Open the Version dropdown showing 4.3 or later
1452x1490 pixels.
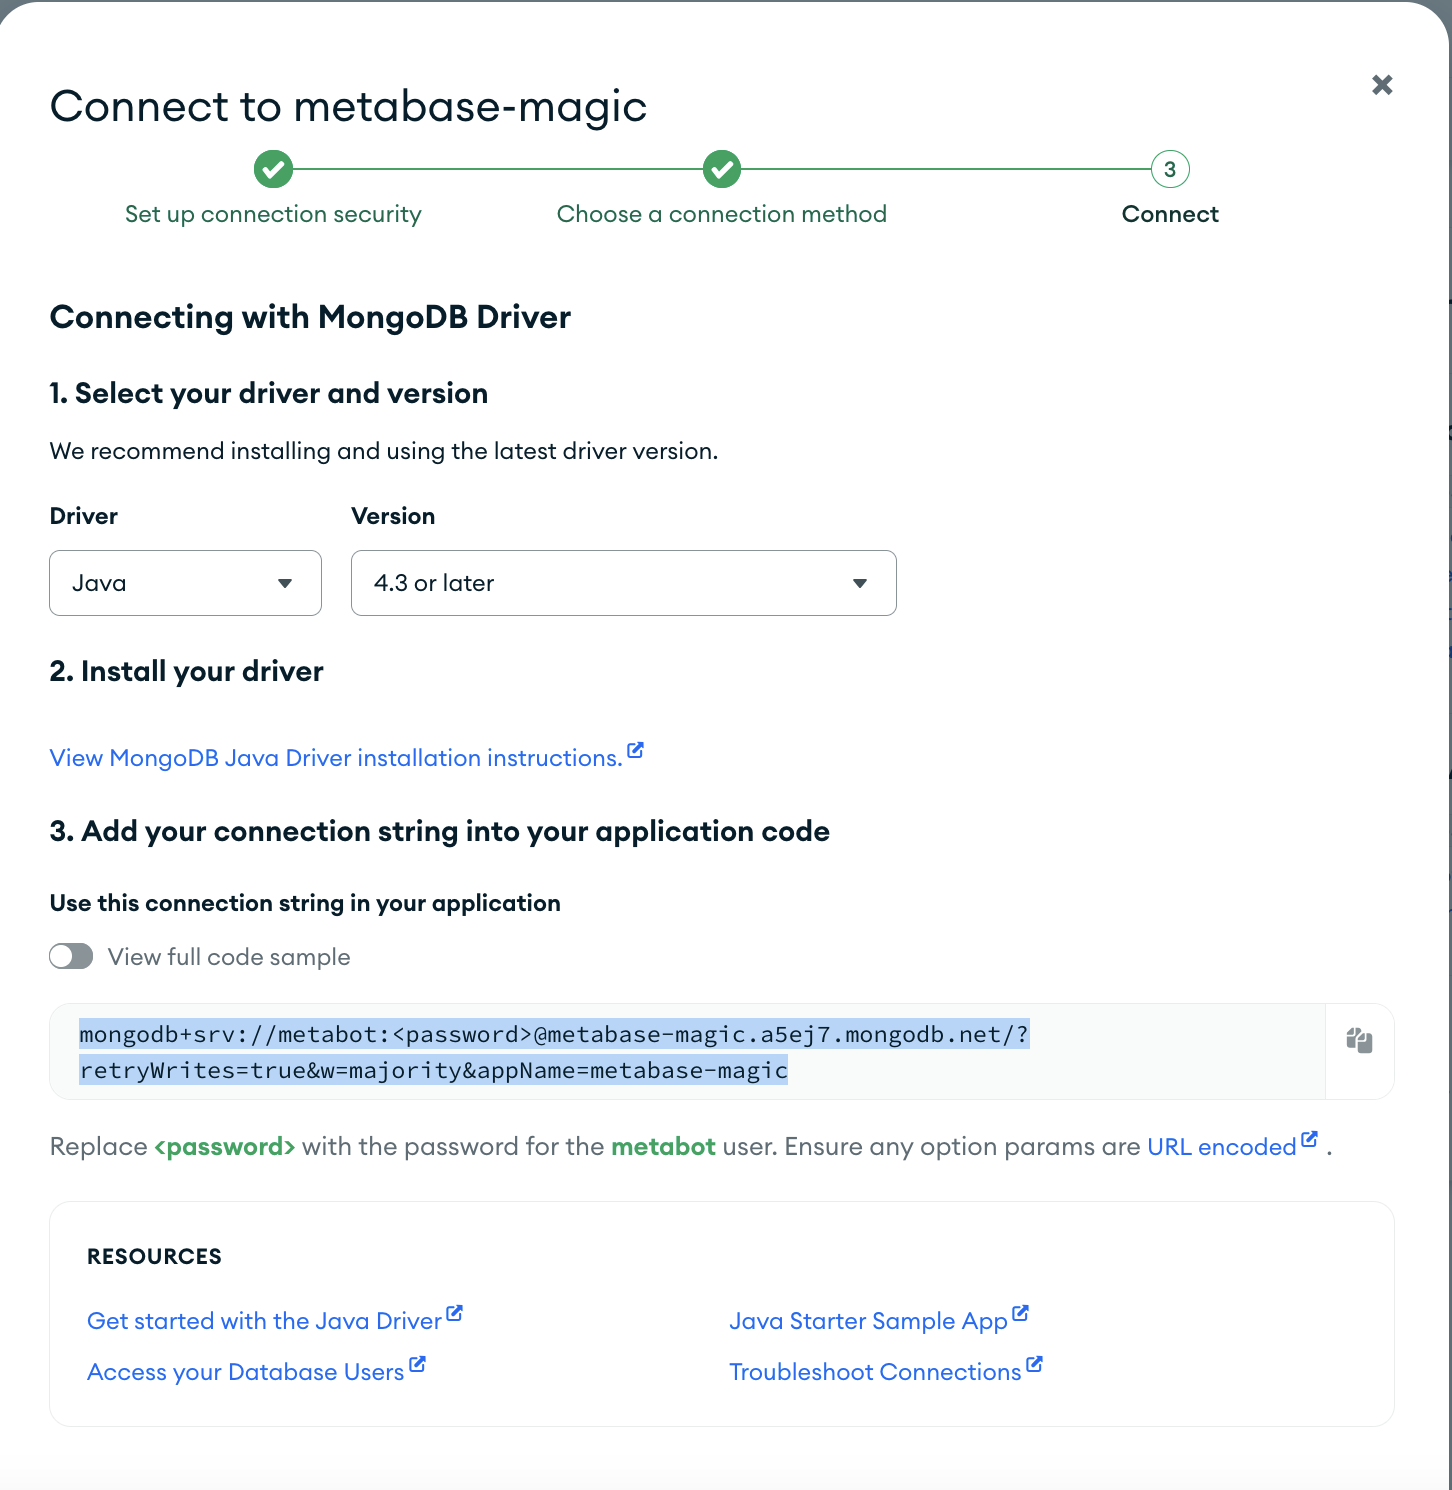click(x=623, y=583)
